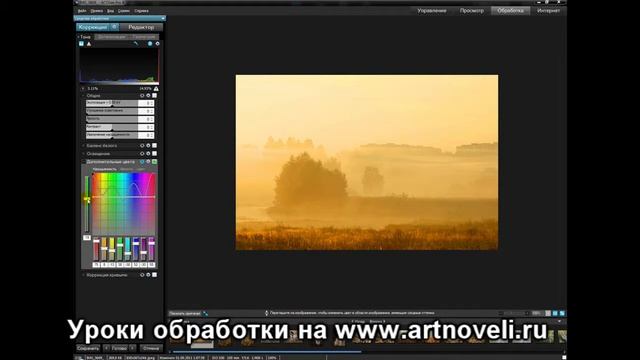Open the Средства обработки panel dropdown arrow

[163, 18]
